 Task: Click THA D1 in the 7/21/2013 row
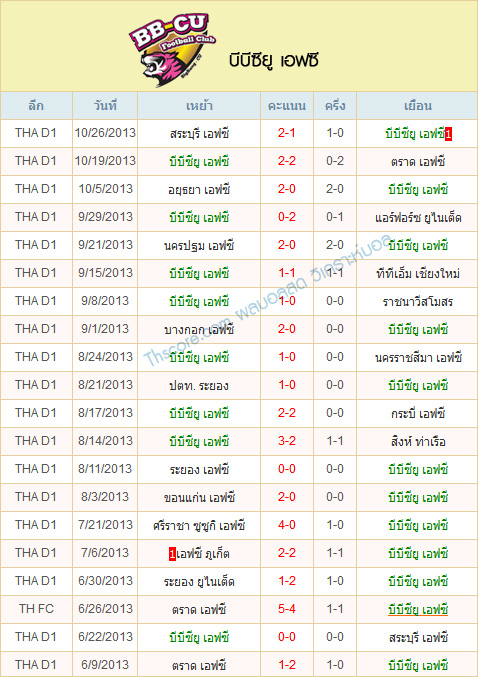point(36,525)
